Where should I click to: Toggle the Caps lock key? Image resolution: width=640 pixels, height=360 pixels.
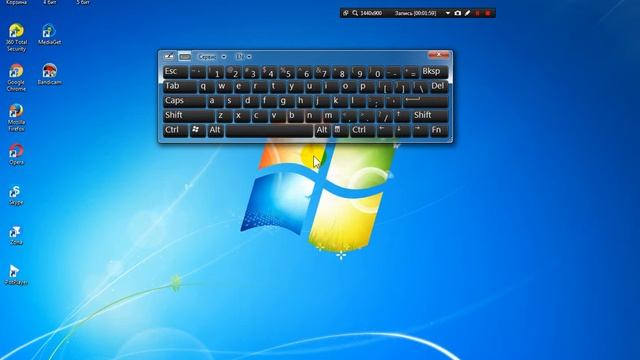184,101
